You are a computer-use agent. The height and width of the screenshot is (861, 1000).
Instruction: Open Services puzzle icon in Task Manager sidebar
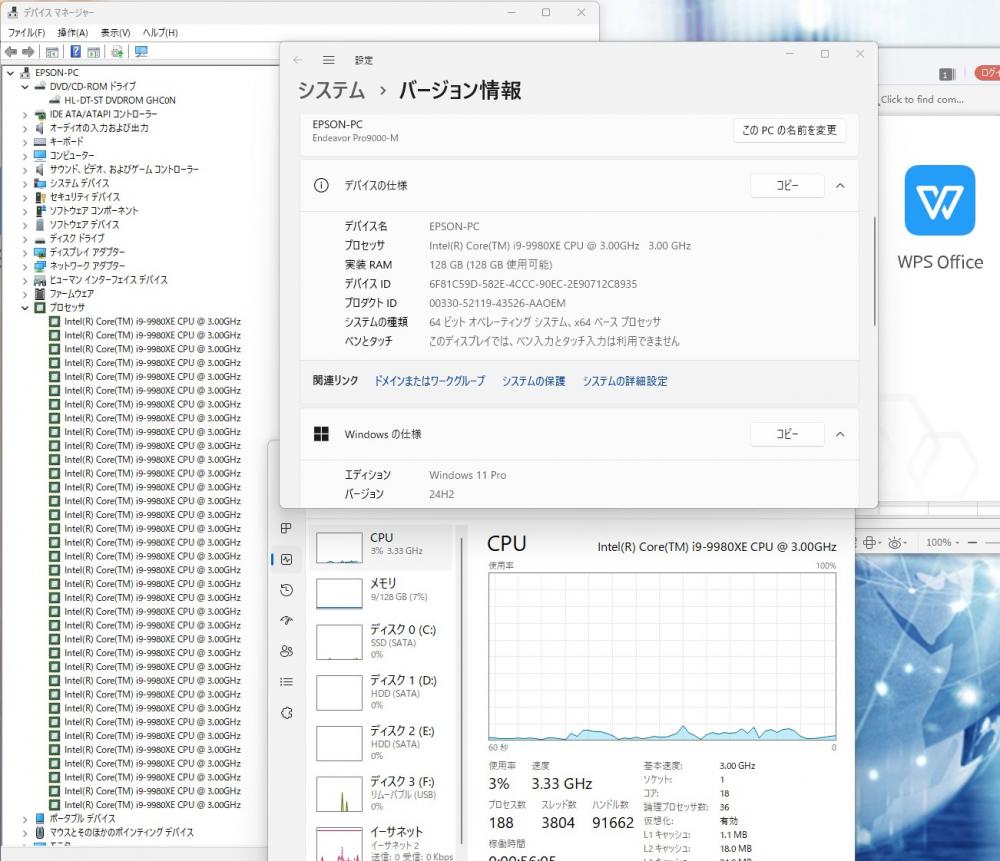click(x=286, y=712)
